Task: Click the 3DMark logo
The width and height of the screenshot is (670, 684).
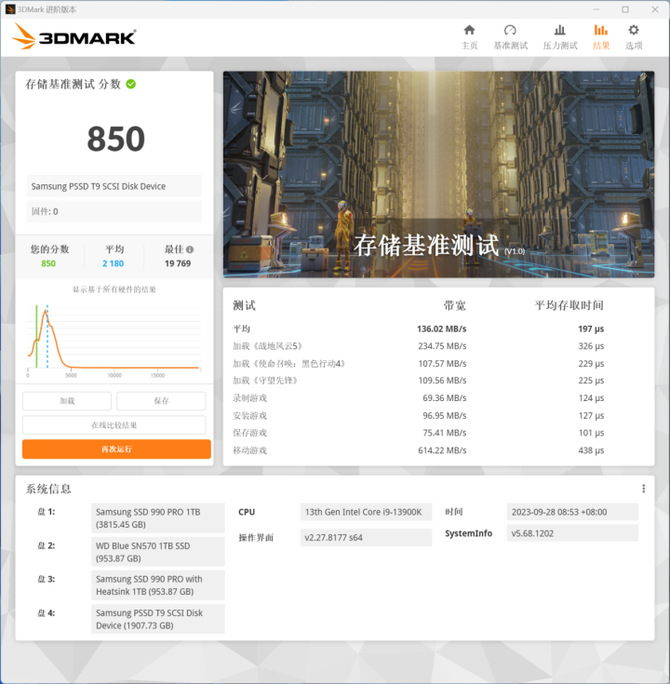Action: 74,36
